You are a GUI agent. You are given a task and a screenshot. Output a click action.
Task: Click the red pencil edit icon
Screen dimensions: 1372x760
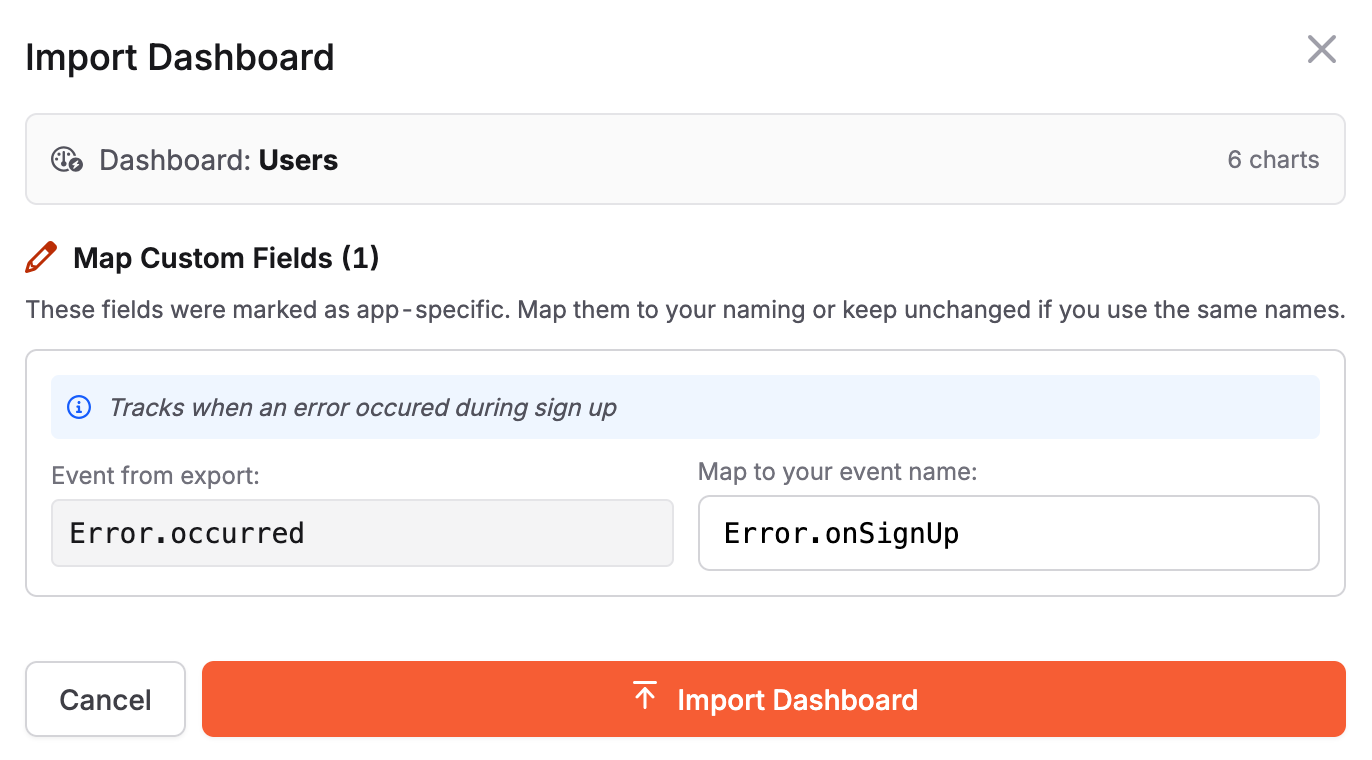(40, 257)
